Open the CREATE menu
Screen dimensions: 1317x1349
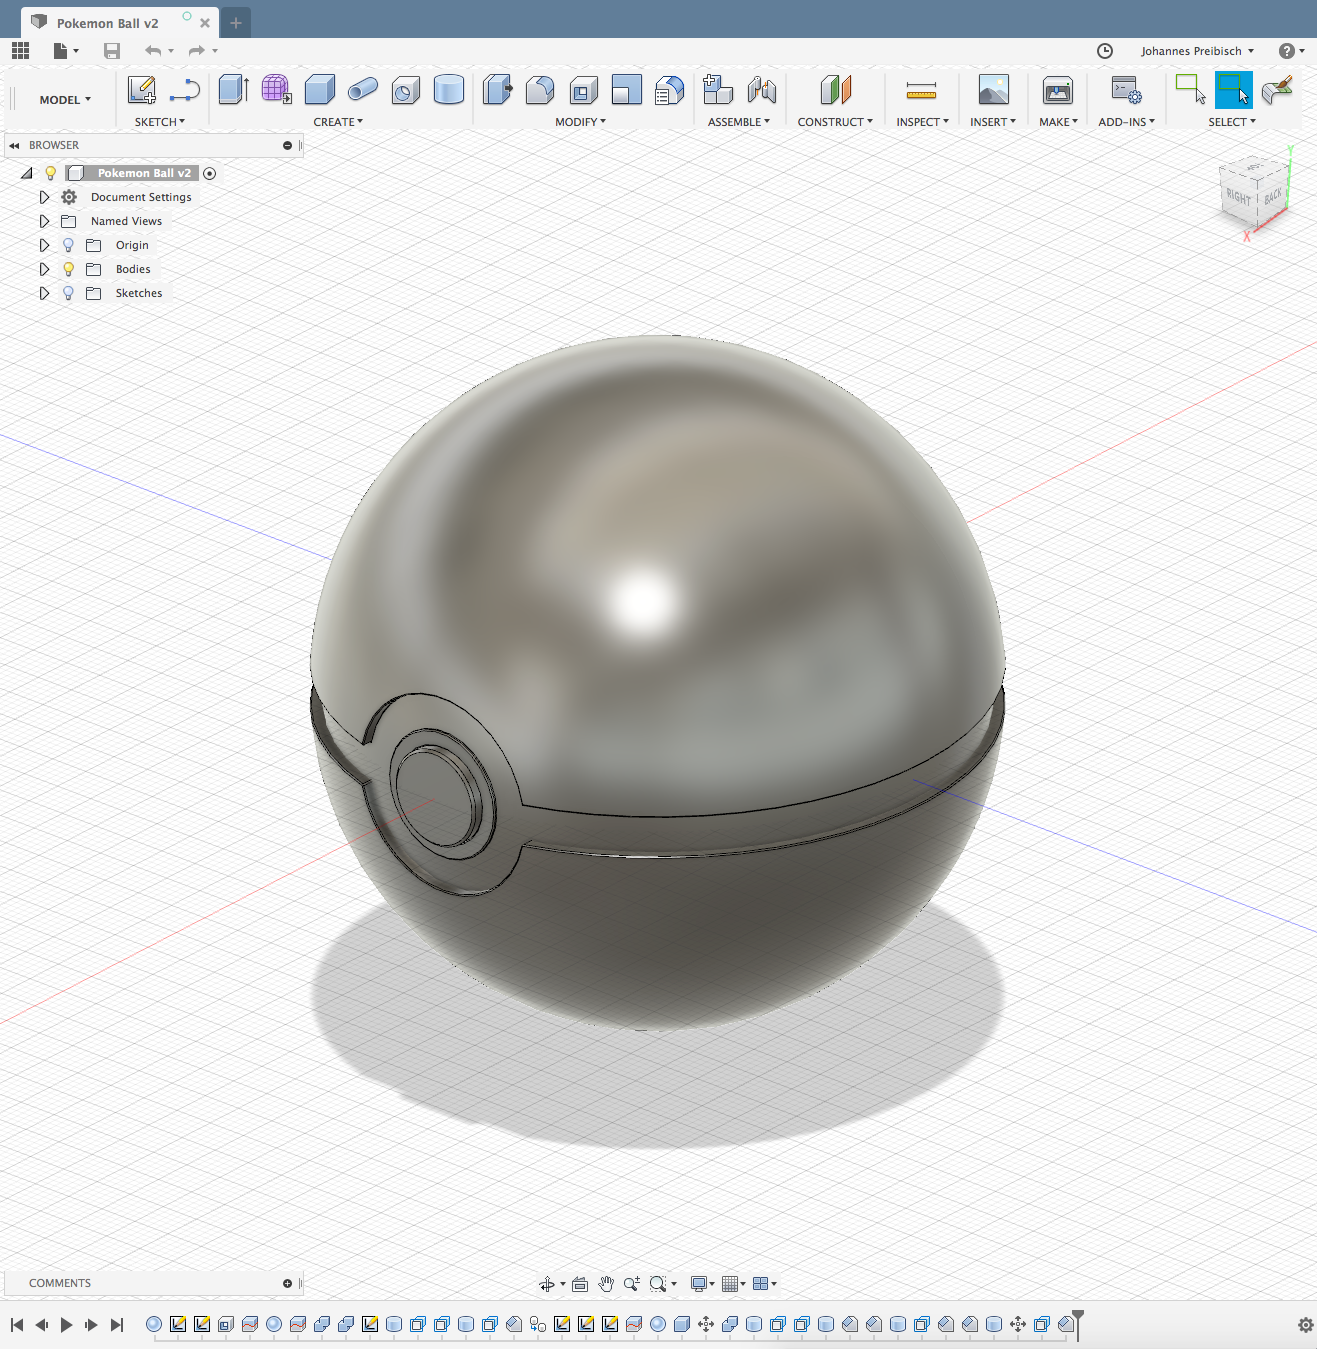(x=338, y=122)
